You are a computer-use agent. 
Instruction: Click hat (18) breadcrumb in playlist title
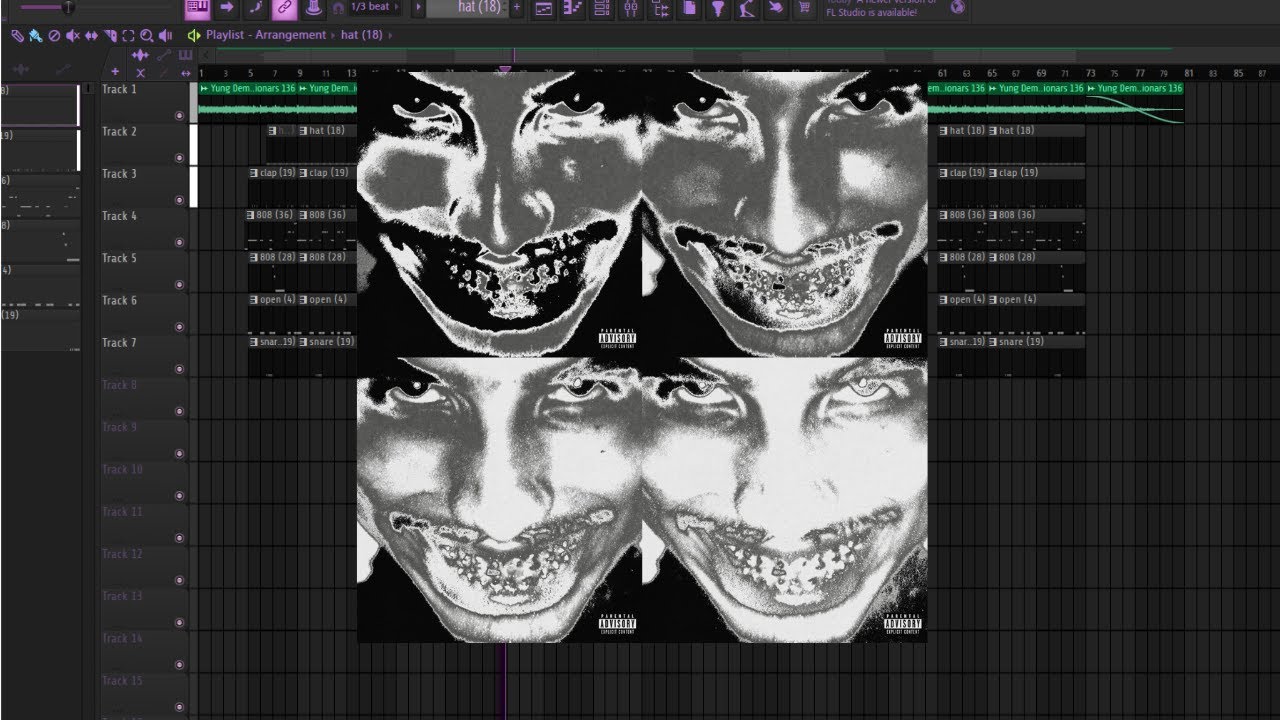click(362, 35)
